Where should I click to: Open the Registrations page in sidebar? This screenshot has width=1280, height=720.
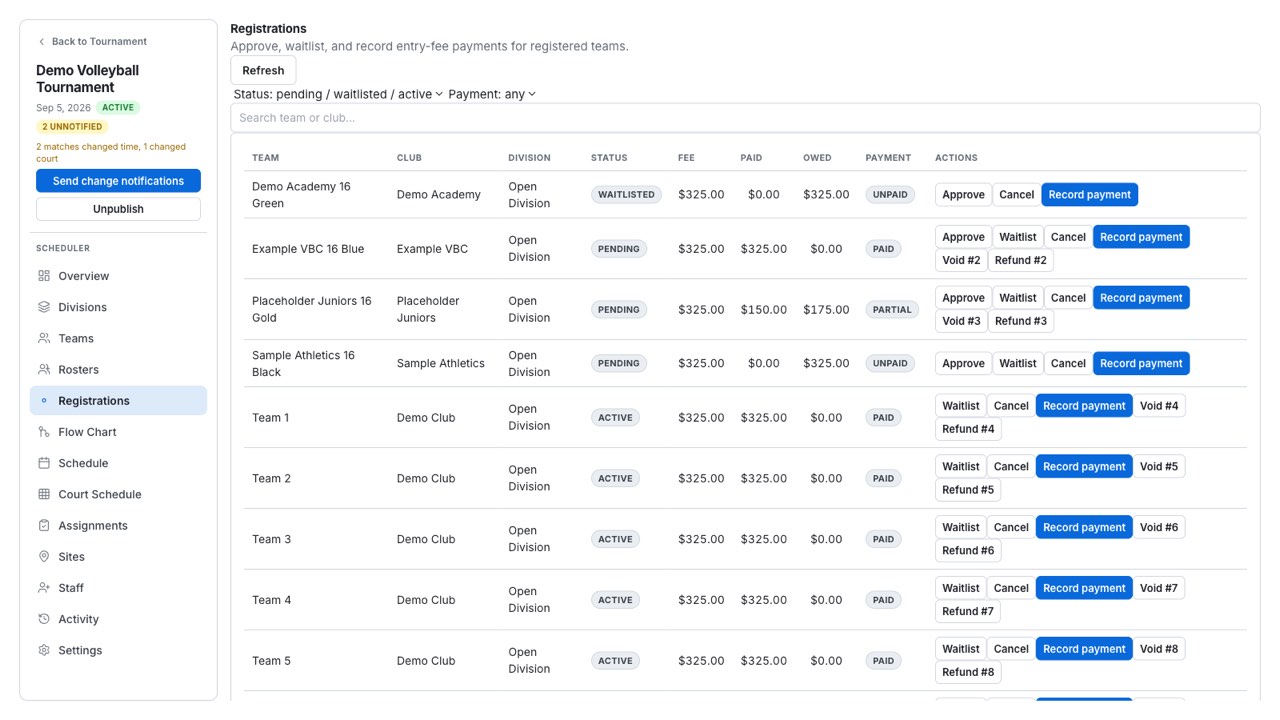click(118, 401)
